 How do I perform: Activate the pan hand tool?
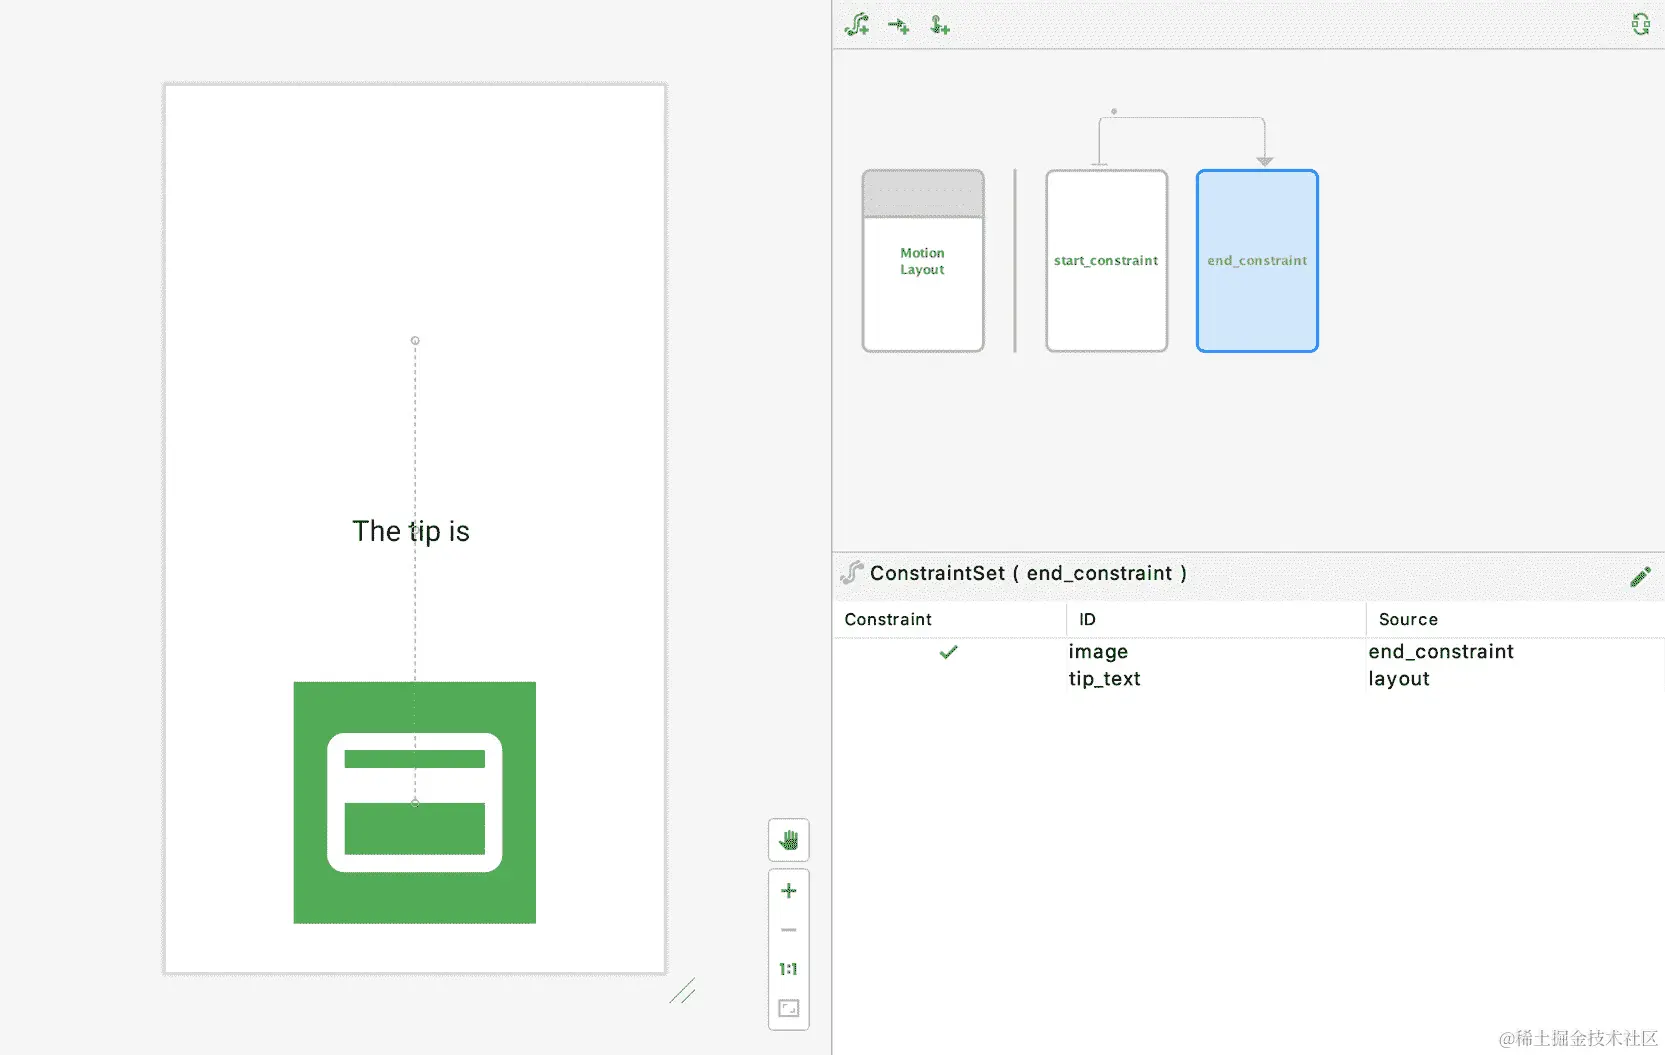tap(789, 840)
